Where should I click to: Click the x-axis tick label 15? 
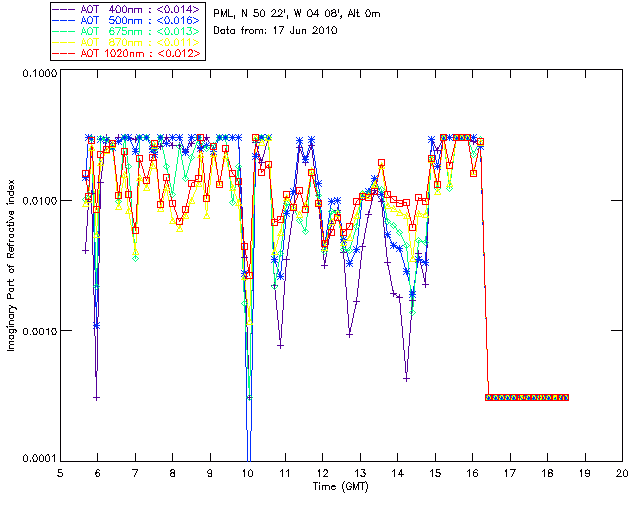[435, 473]
